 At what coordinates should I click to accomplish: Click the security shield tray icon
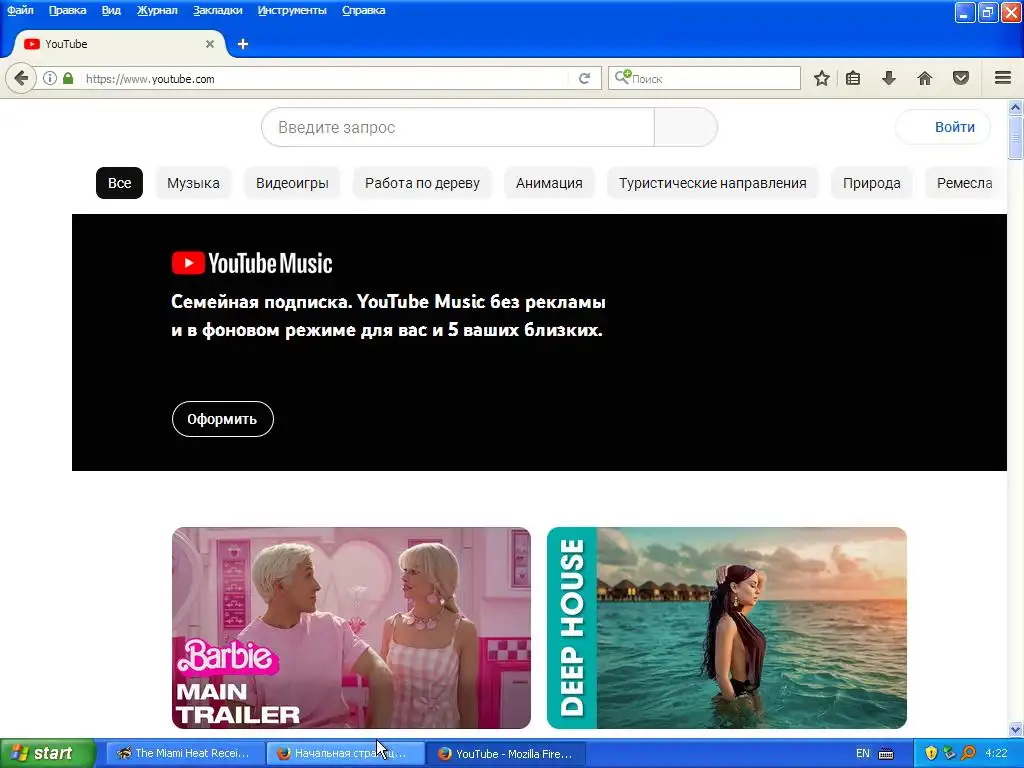pyautogui.click(x=931, y=753)
